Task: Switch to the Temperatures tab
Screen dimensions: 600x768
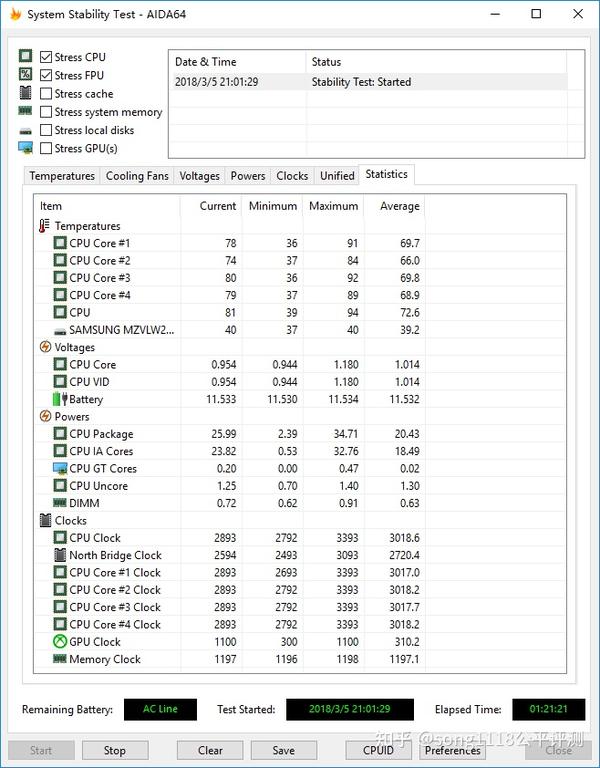Action: coord(62,176)
